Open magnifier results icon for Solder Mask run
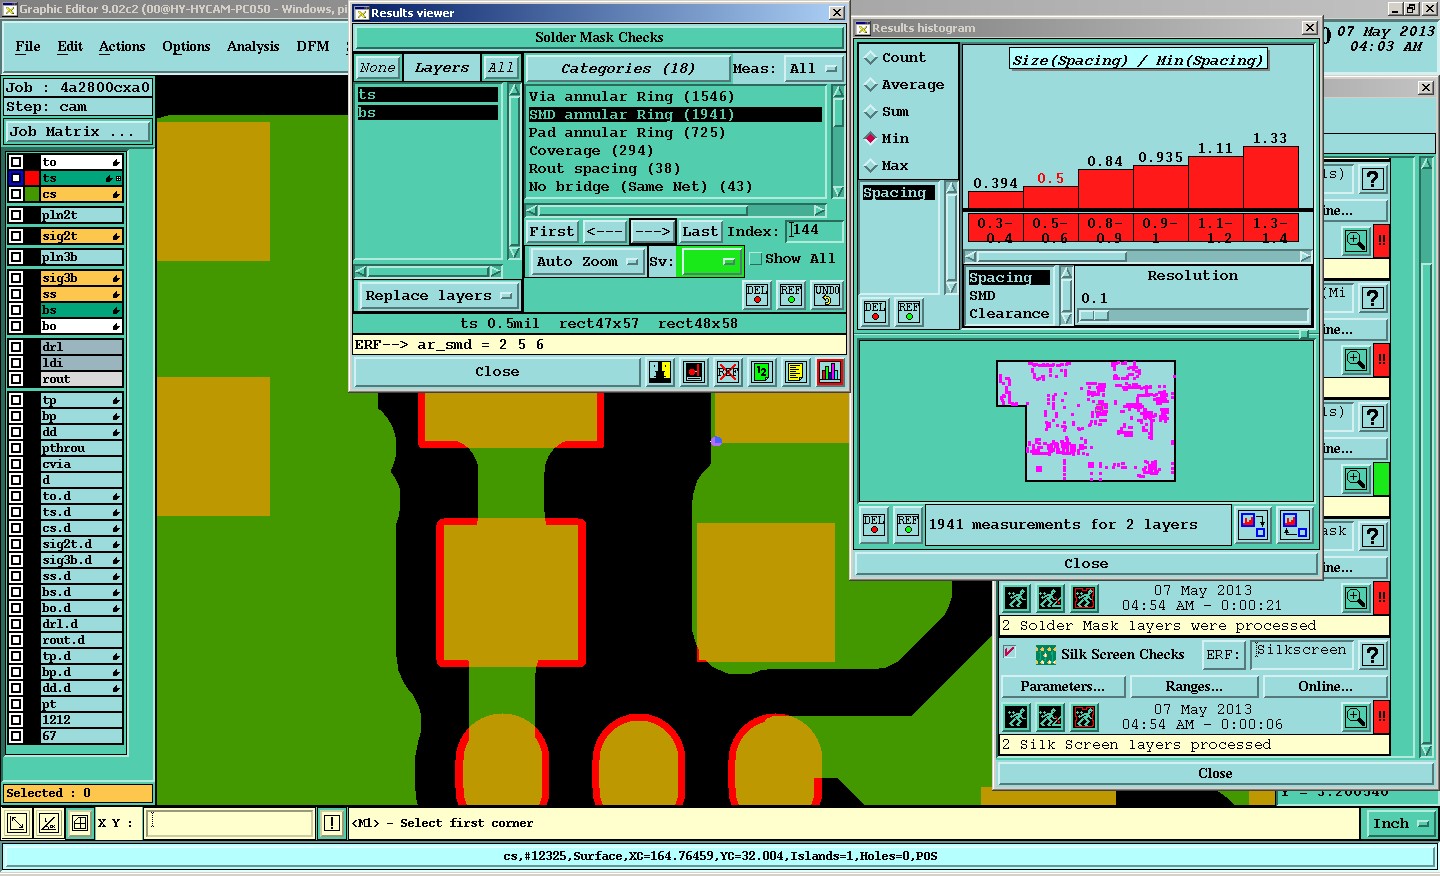1440x876 pixels. pyautogui.click(x=1356, y=598)
